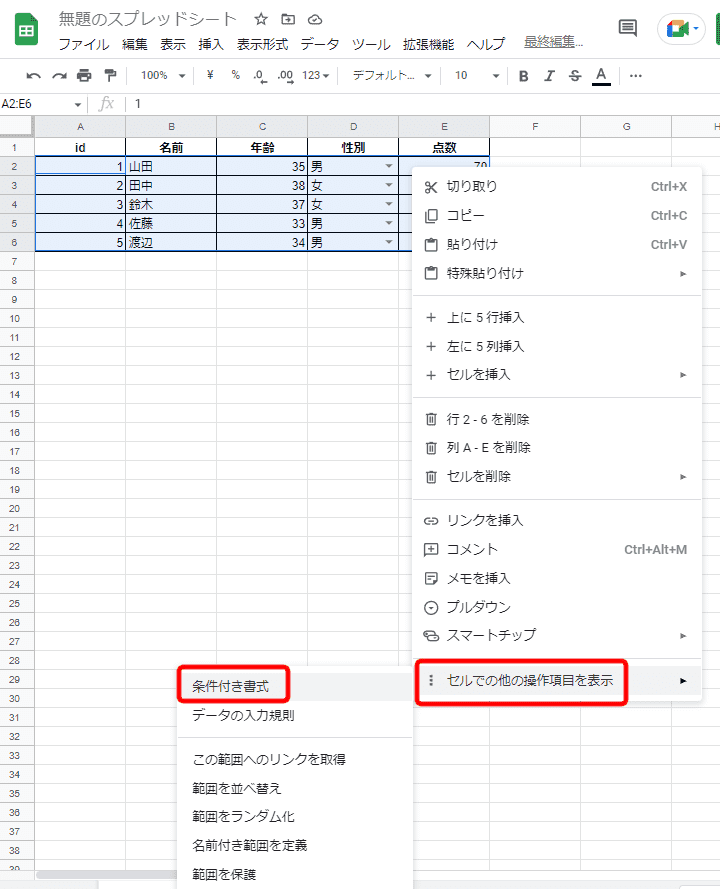Choose コピー from context menu
This screenshot has width=720, height=889.
click(x=556, y=215)
